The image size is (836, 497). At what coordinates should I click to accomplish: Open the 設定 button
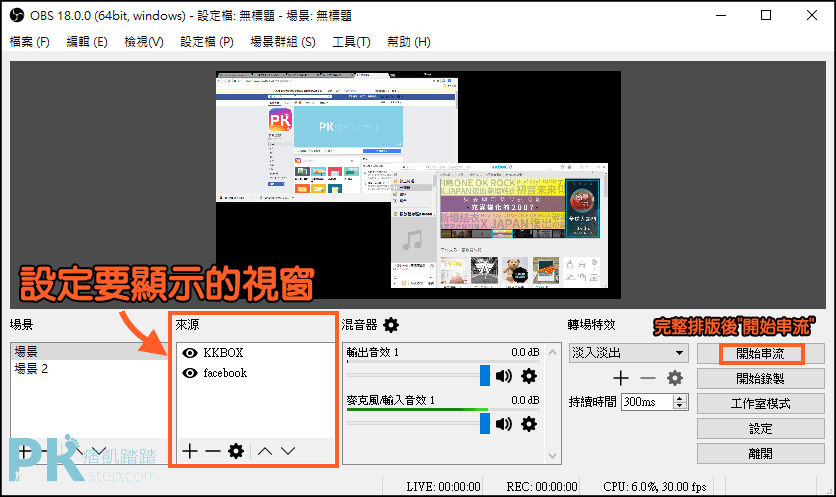(761, 429)
